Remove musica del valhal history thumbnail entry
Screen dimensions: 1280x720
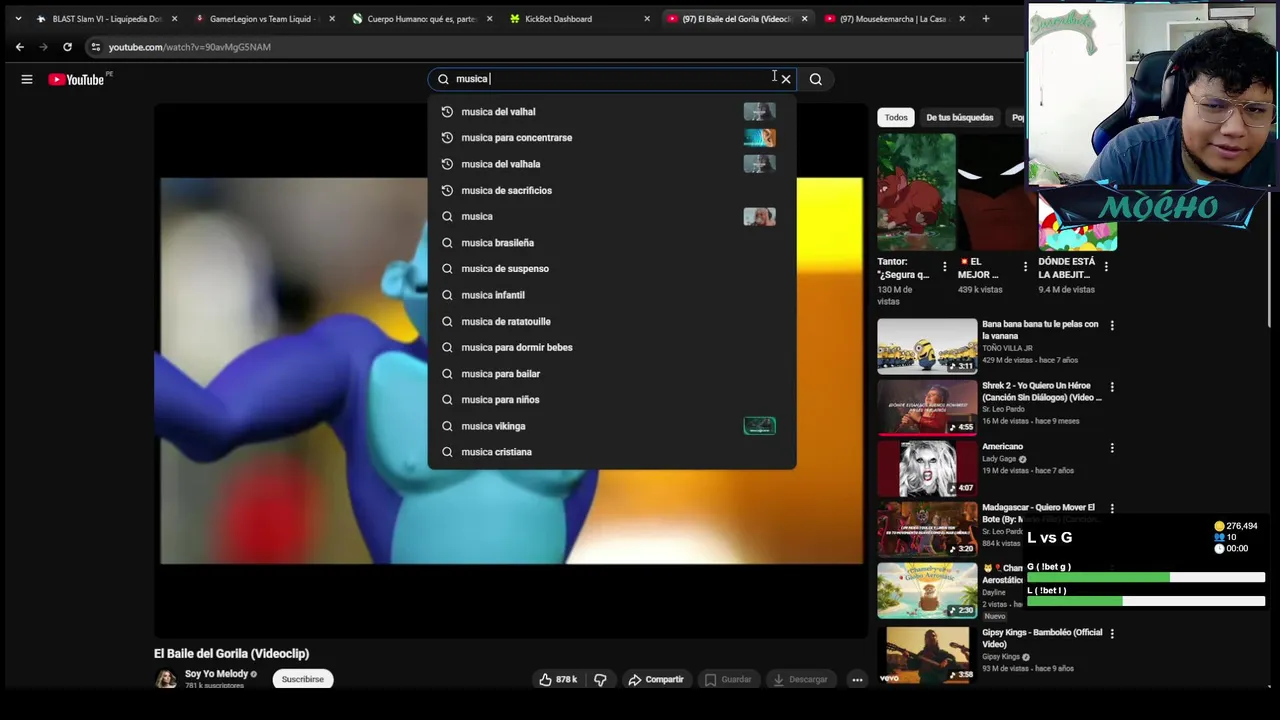[759, 112]
